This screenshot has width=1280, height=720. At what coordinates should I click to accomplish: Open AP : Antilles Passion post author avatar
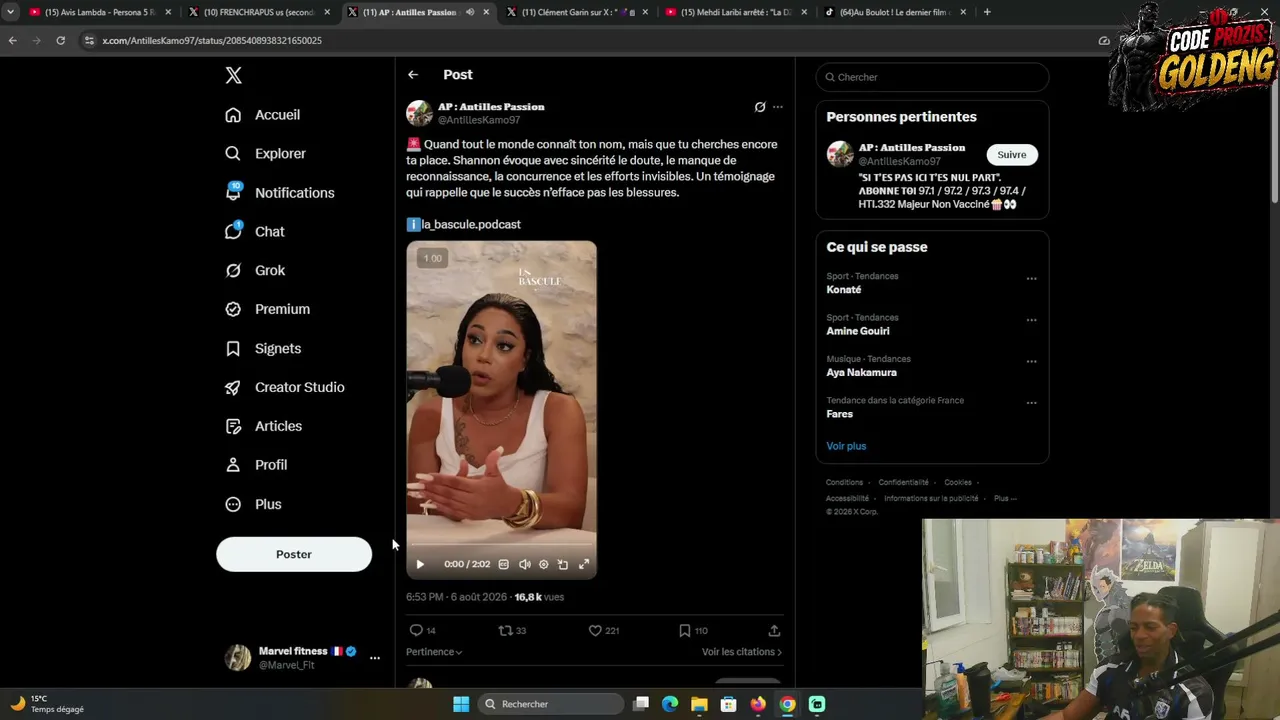point(419,113)
